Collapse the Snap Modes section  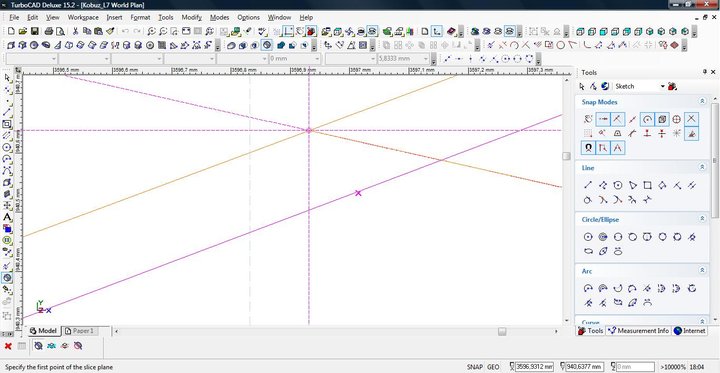coord(702,102)
